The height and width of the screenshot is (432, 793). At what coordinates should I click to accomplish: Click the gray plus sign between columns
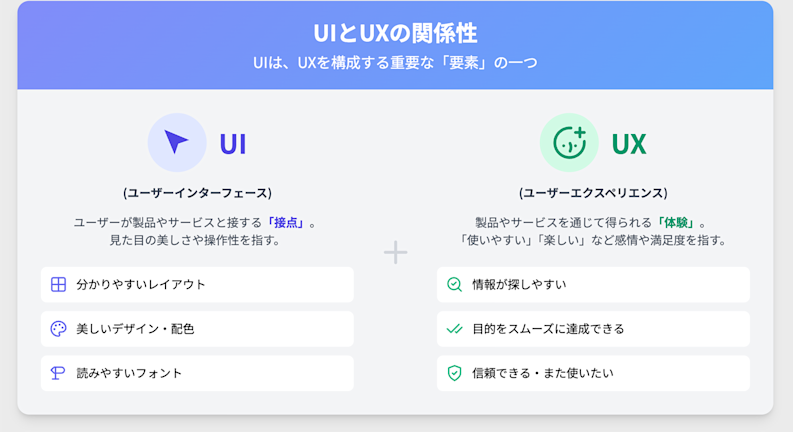(x=396, y=253)
